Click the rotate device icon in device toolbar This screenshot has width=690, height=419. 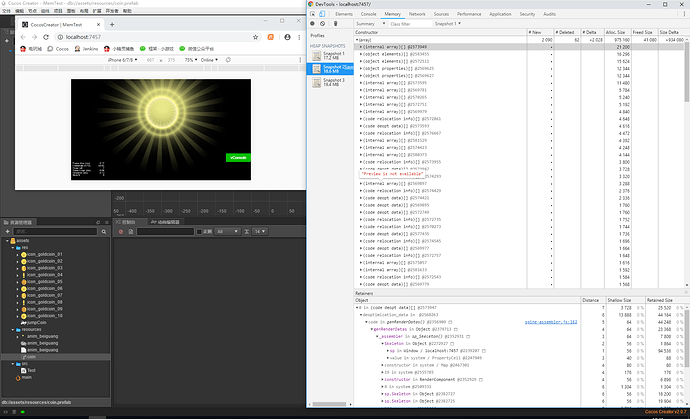pos(229,60)
